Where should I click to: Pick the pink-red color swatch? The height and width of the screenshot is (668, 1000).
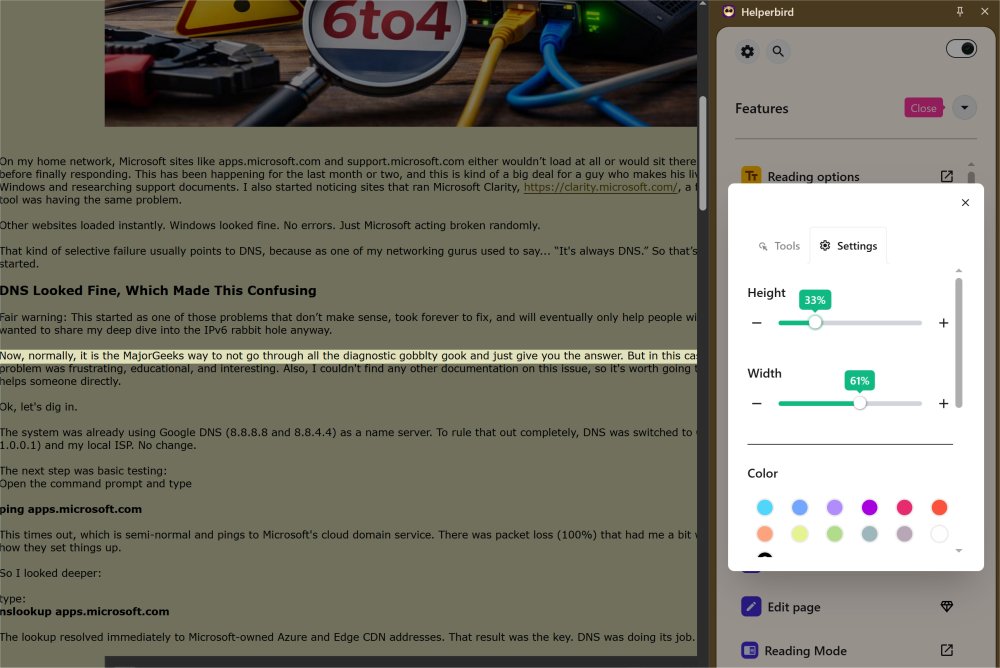[904, 507]
